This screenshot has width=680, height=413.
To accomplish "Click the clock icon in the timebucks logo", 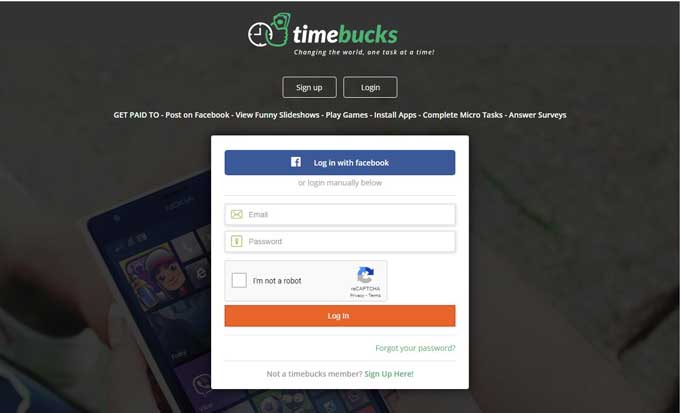I will point(259,34).
